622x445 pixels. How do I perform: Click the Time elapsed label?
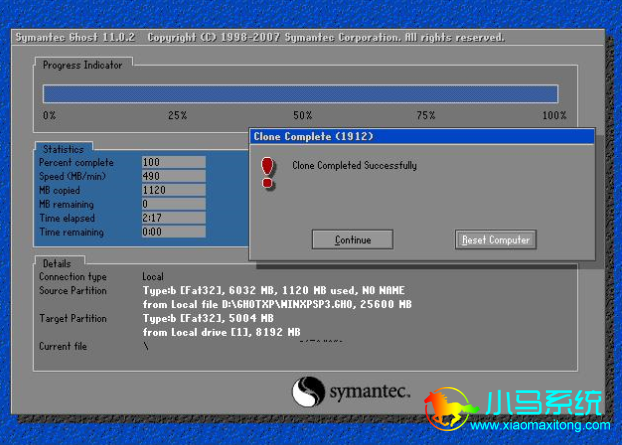click(67, 218)
